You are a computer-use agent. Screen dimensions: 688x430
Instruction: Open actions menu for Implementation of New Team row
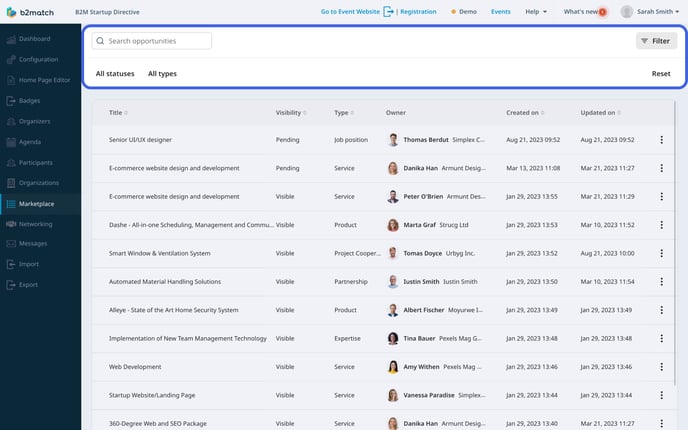click(661, 338)
